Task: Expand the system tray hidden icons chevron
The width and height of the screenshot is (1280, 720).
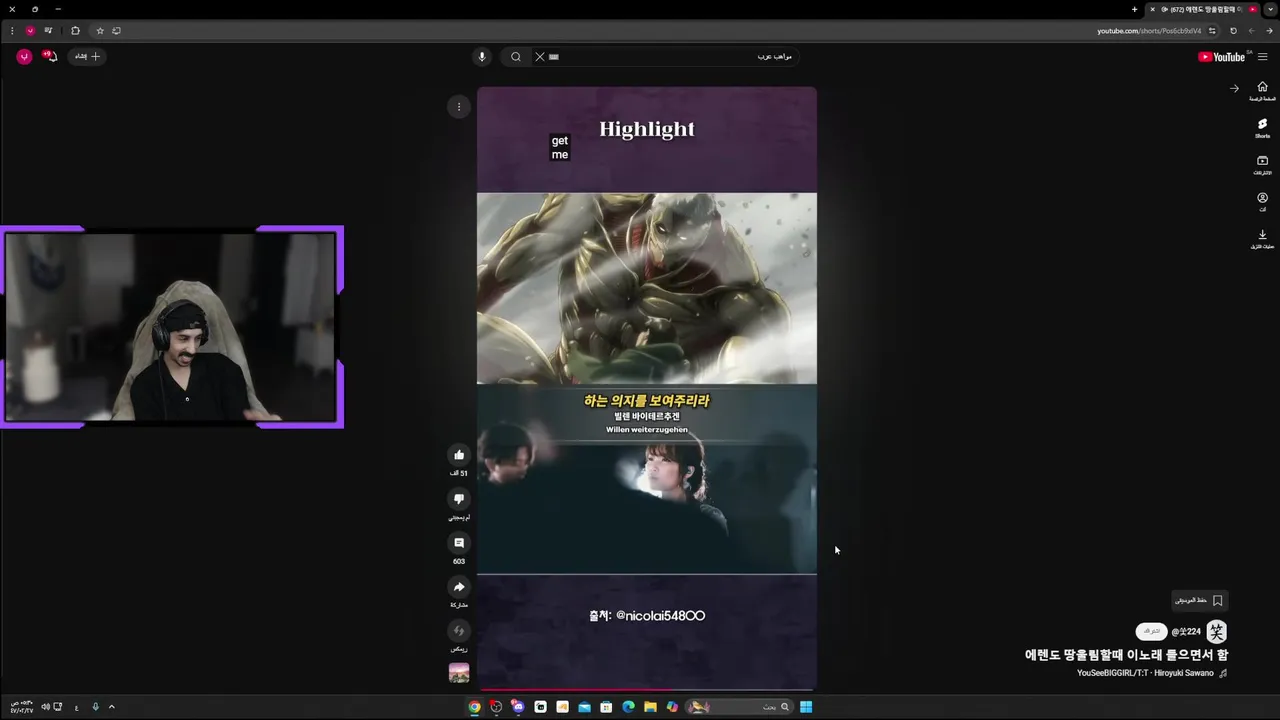Action: 112,707
